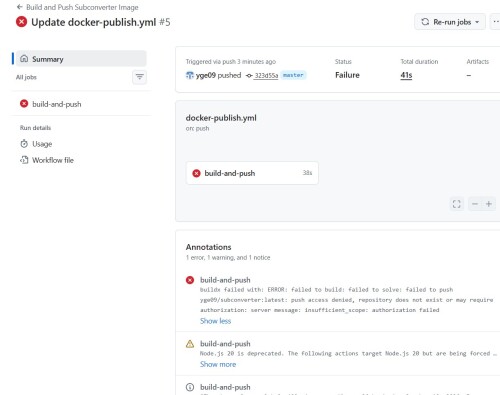Image resolution: width=500 pixels, height=395 pixels.
Task: Open the more options ellipsis menu
Action: [x=496, y=22]
